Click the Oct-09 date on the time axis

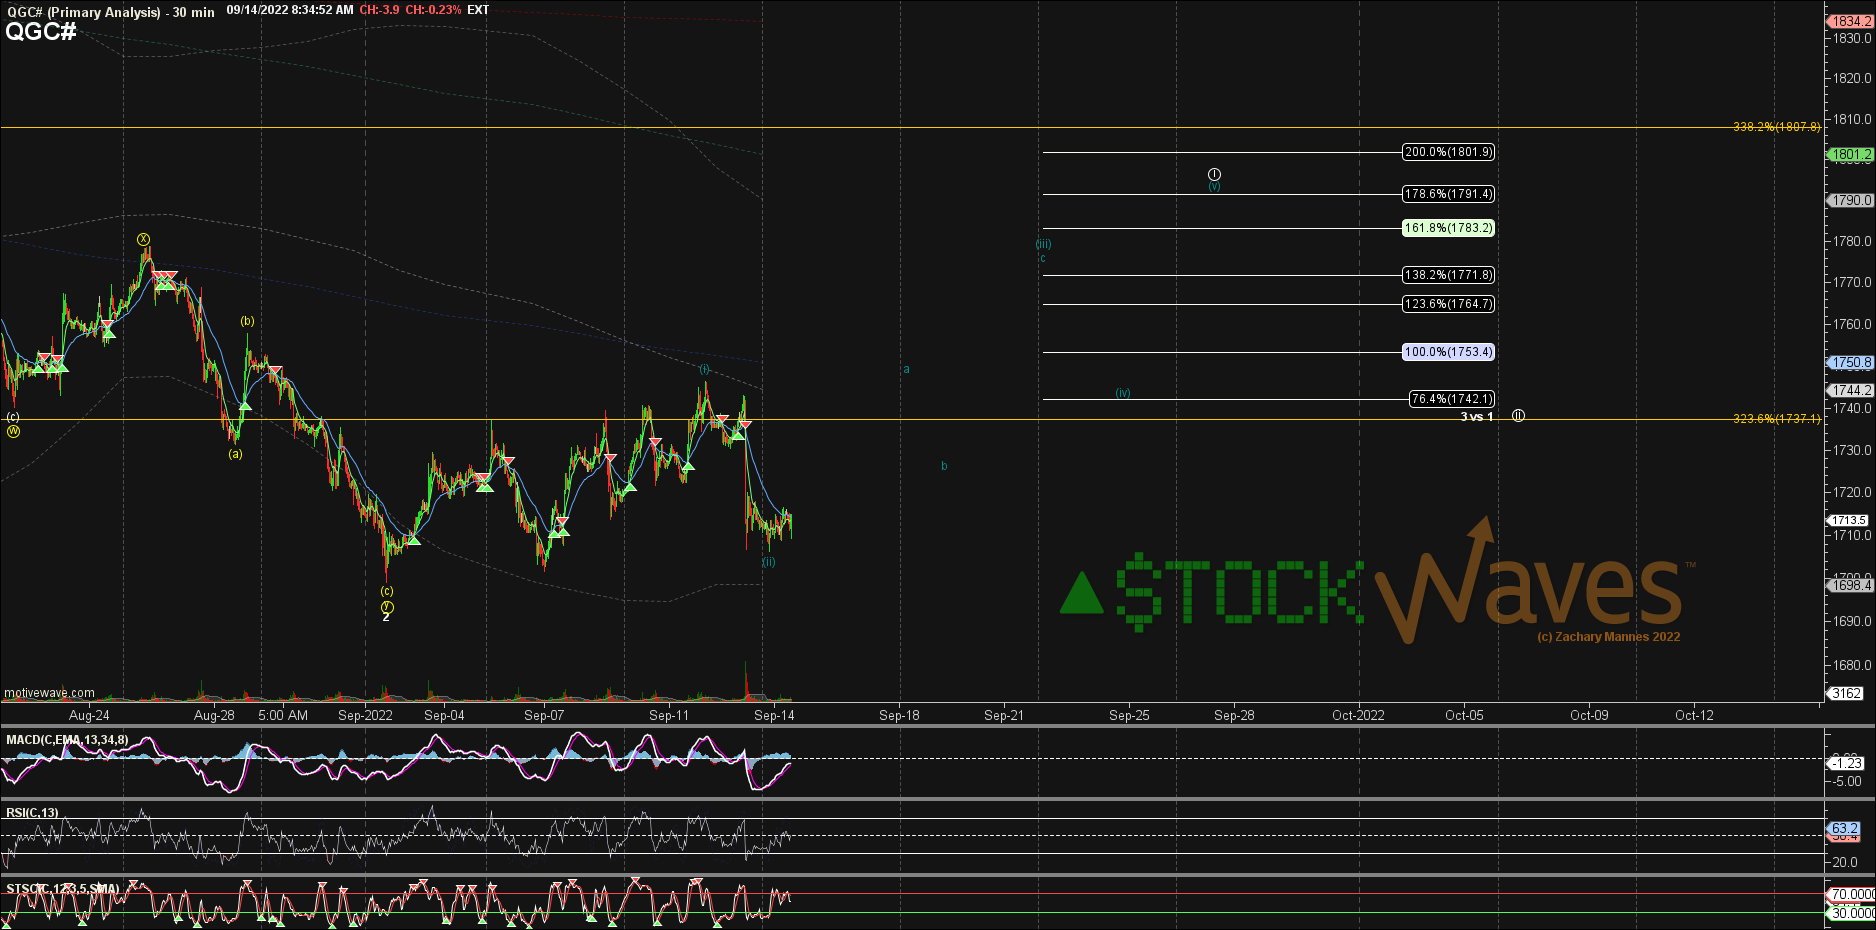coord(1589,715)
